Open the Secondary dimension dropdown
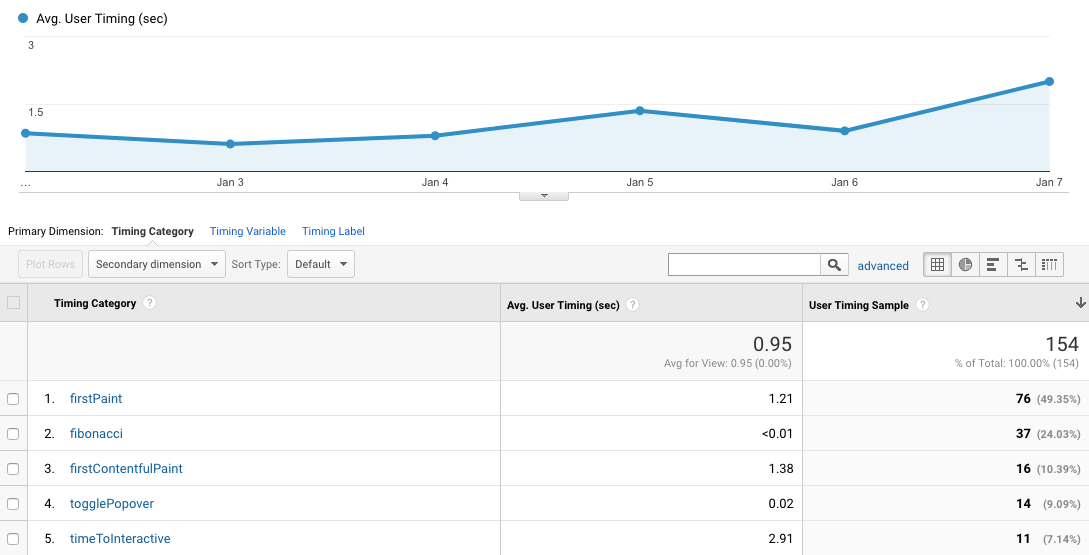This screenshot has width=1089, height=555. (157, 264)
